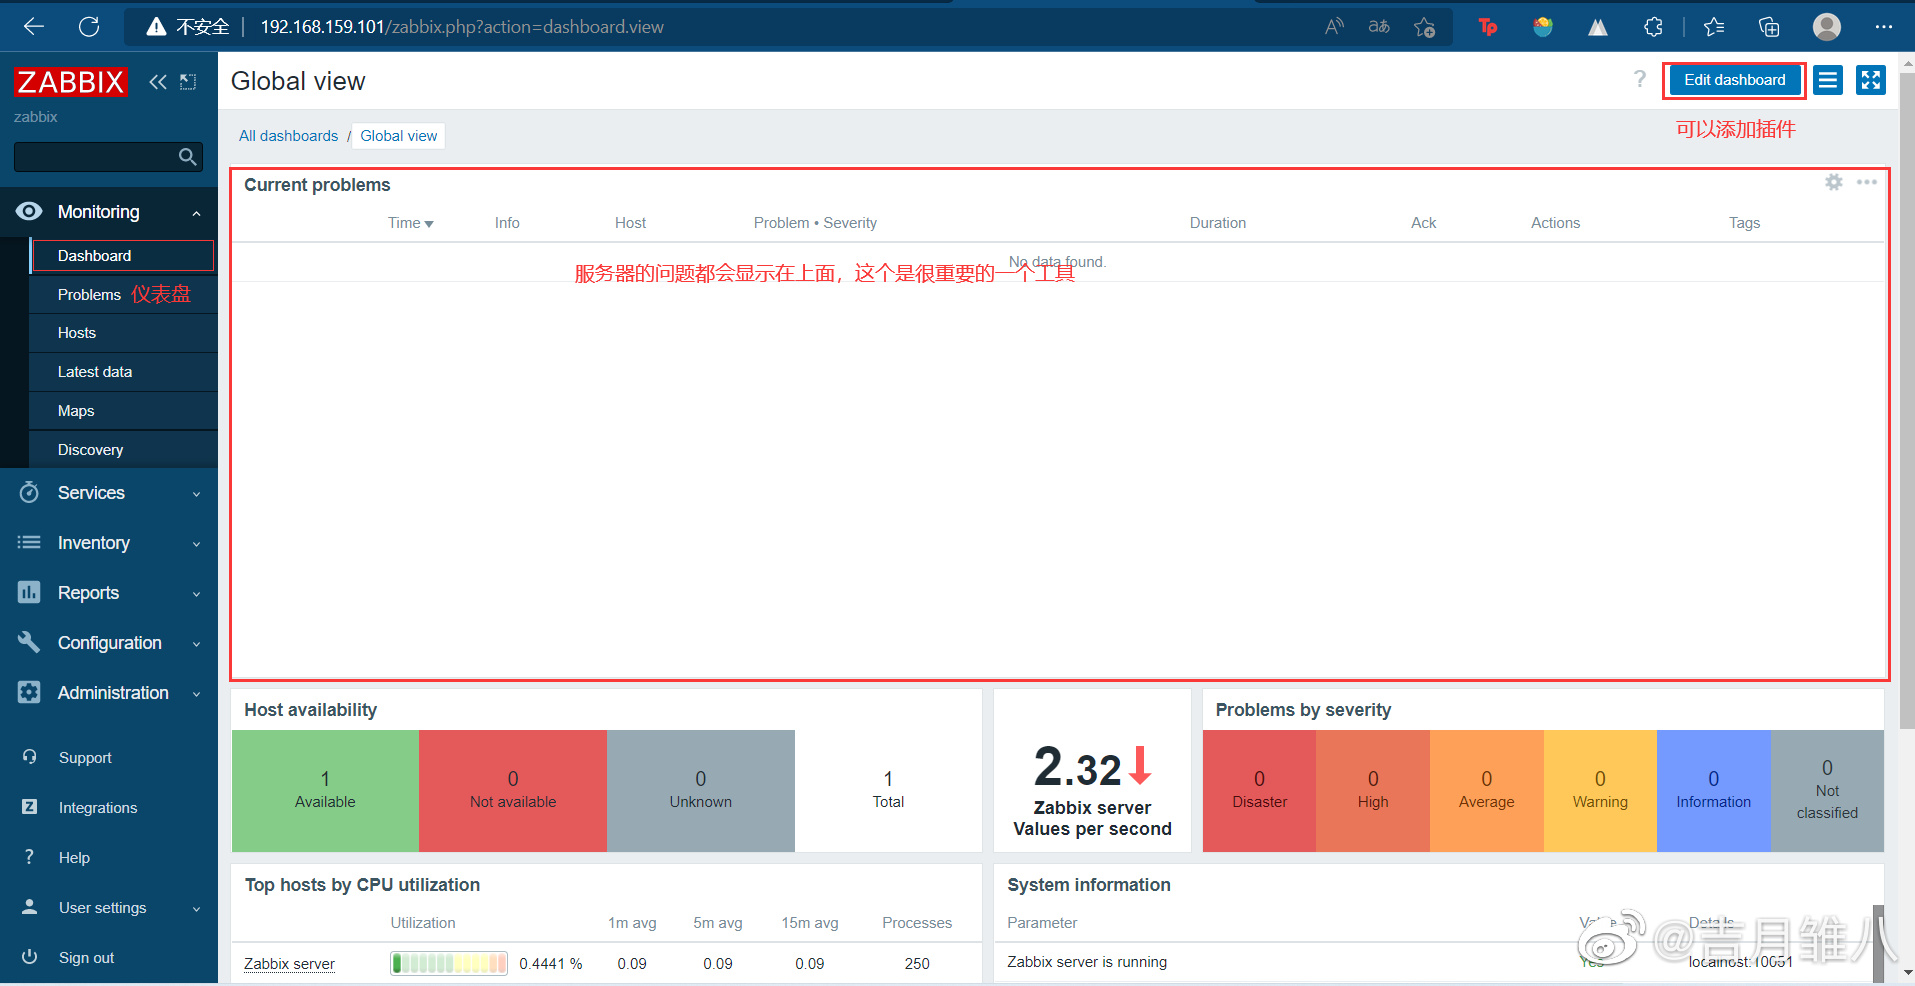Open Hosts in Monitoring submenu
The width and height of the screenshot is (1915, 986).
click(x=123, y=333)
